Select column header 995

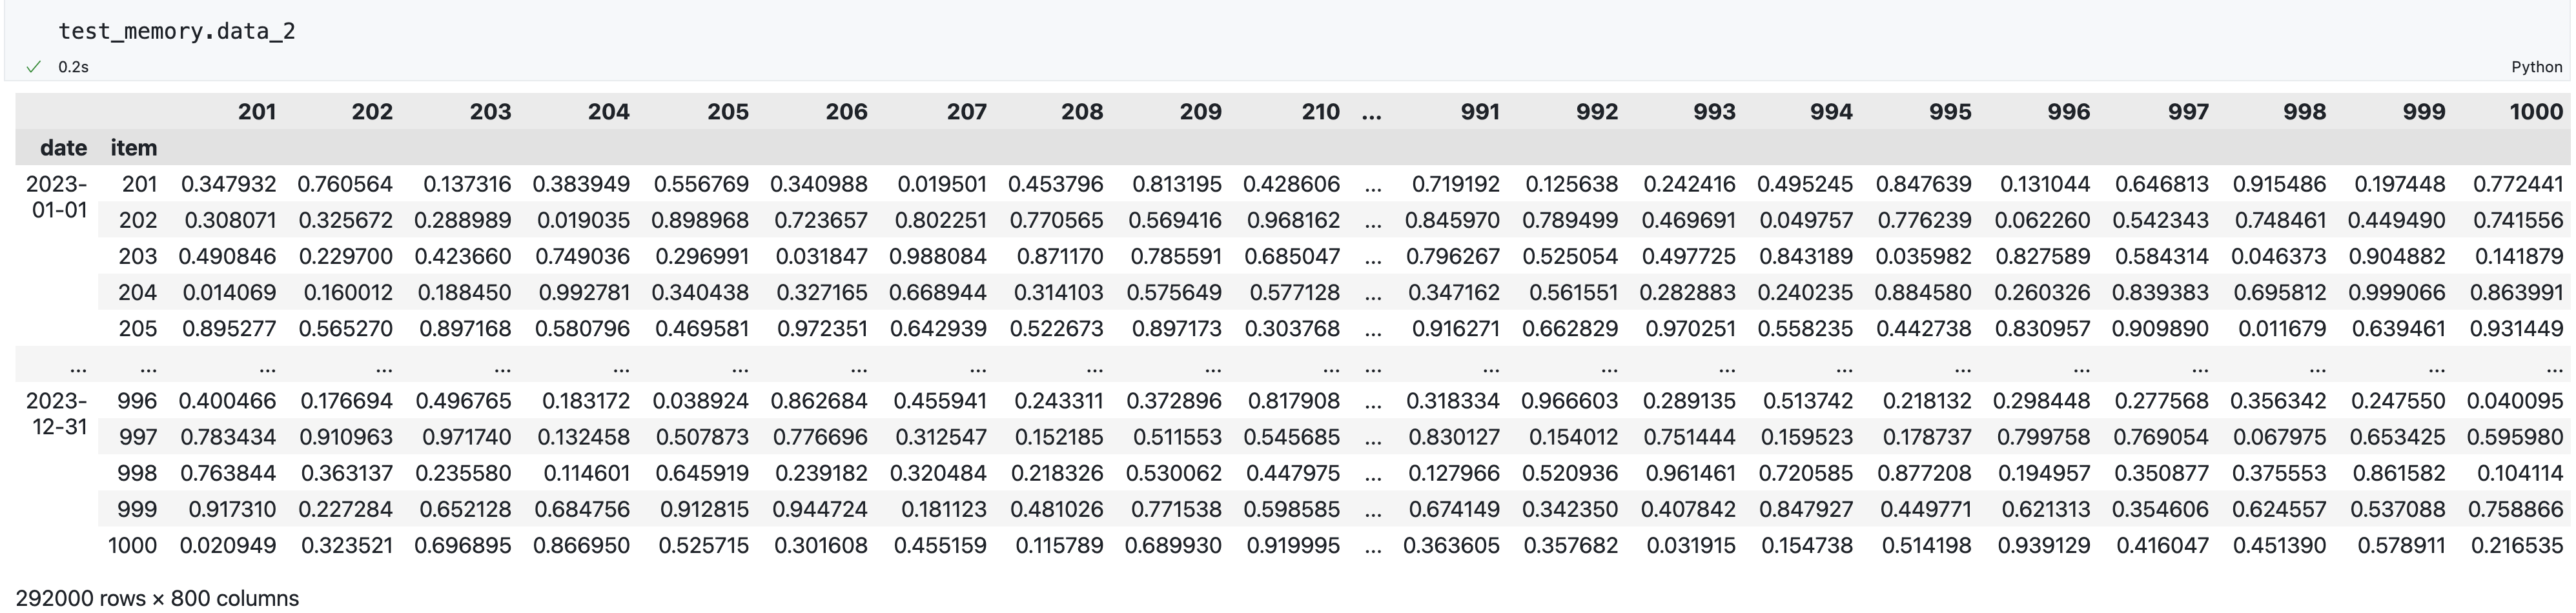[1949, 112]
